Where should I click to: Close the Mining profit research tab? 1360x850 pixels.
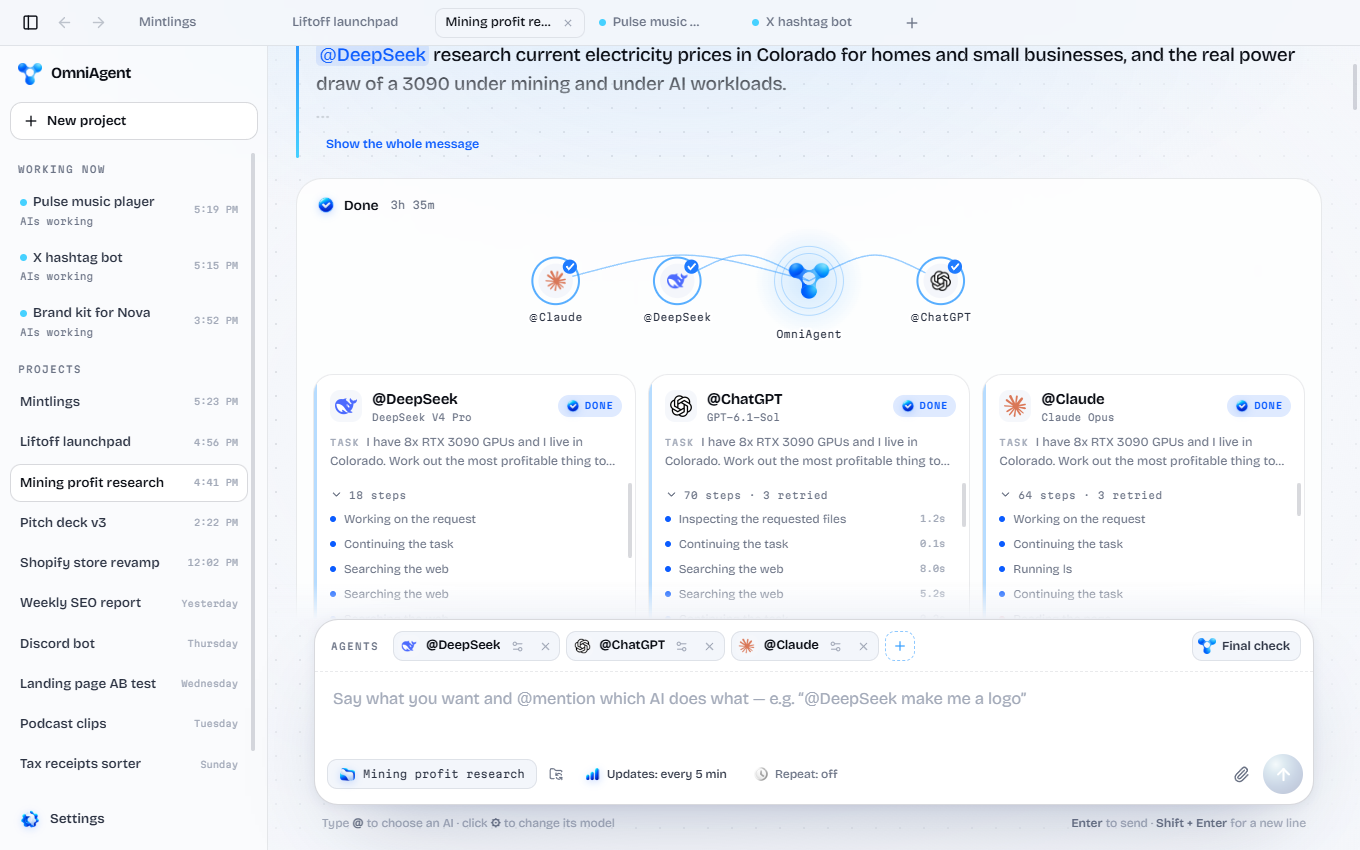tap(568, 22)
